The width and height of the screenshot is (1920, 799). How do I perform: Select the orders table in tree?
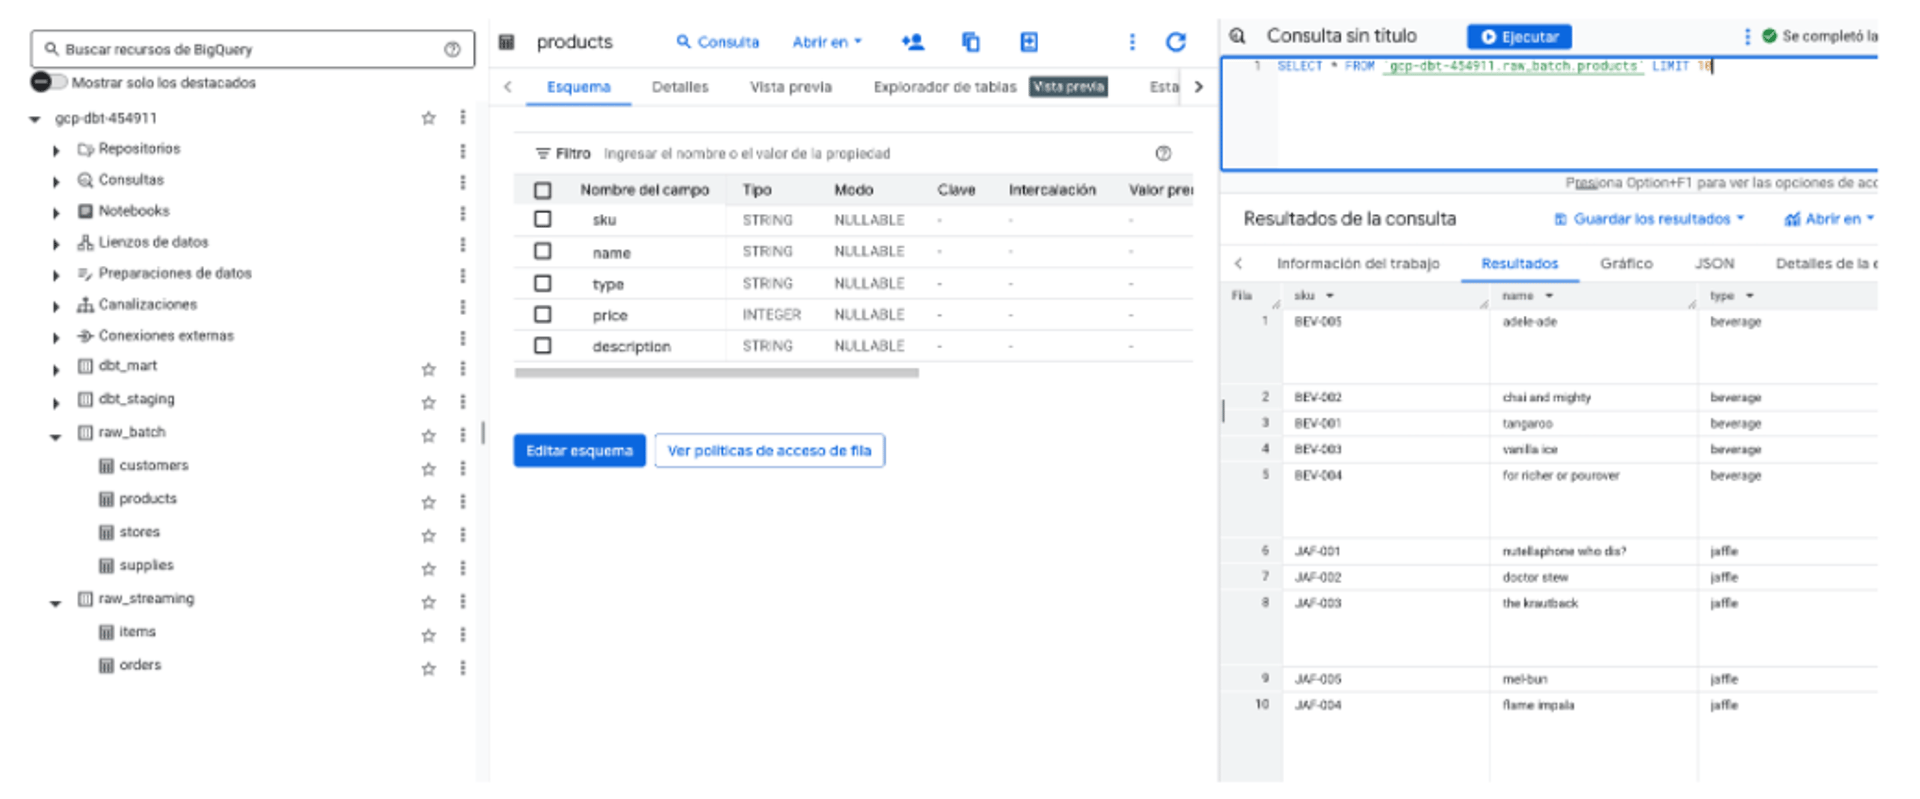pyautogui.click(x=139, y=665)
